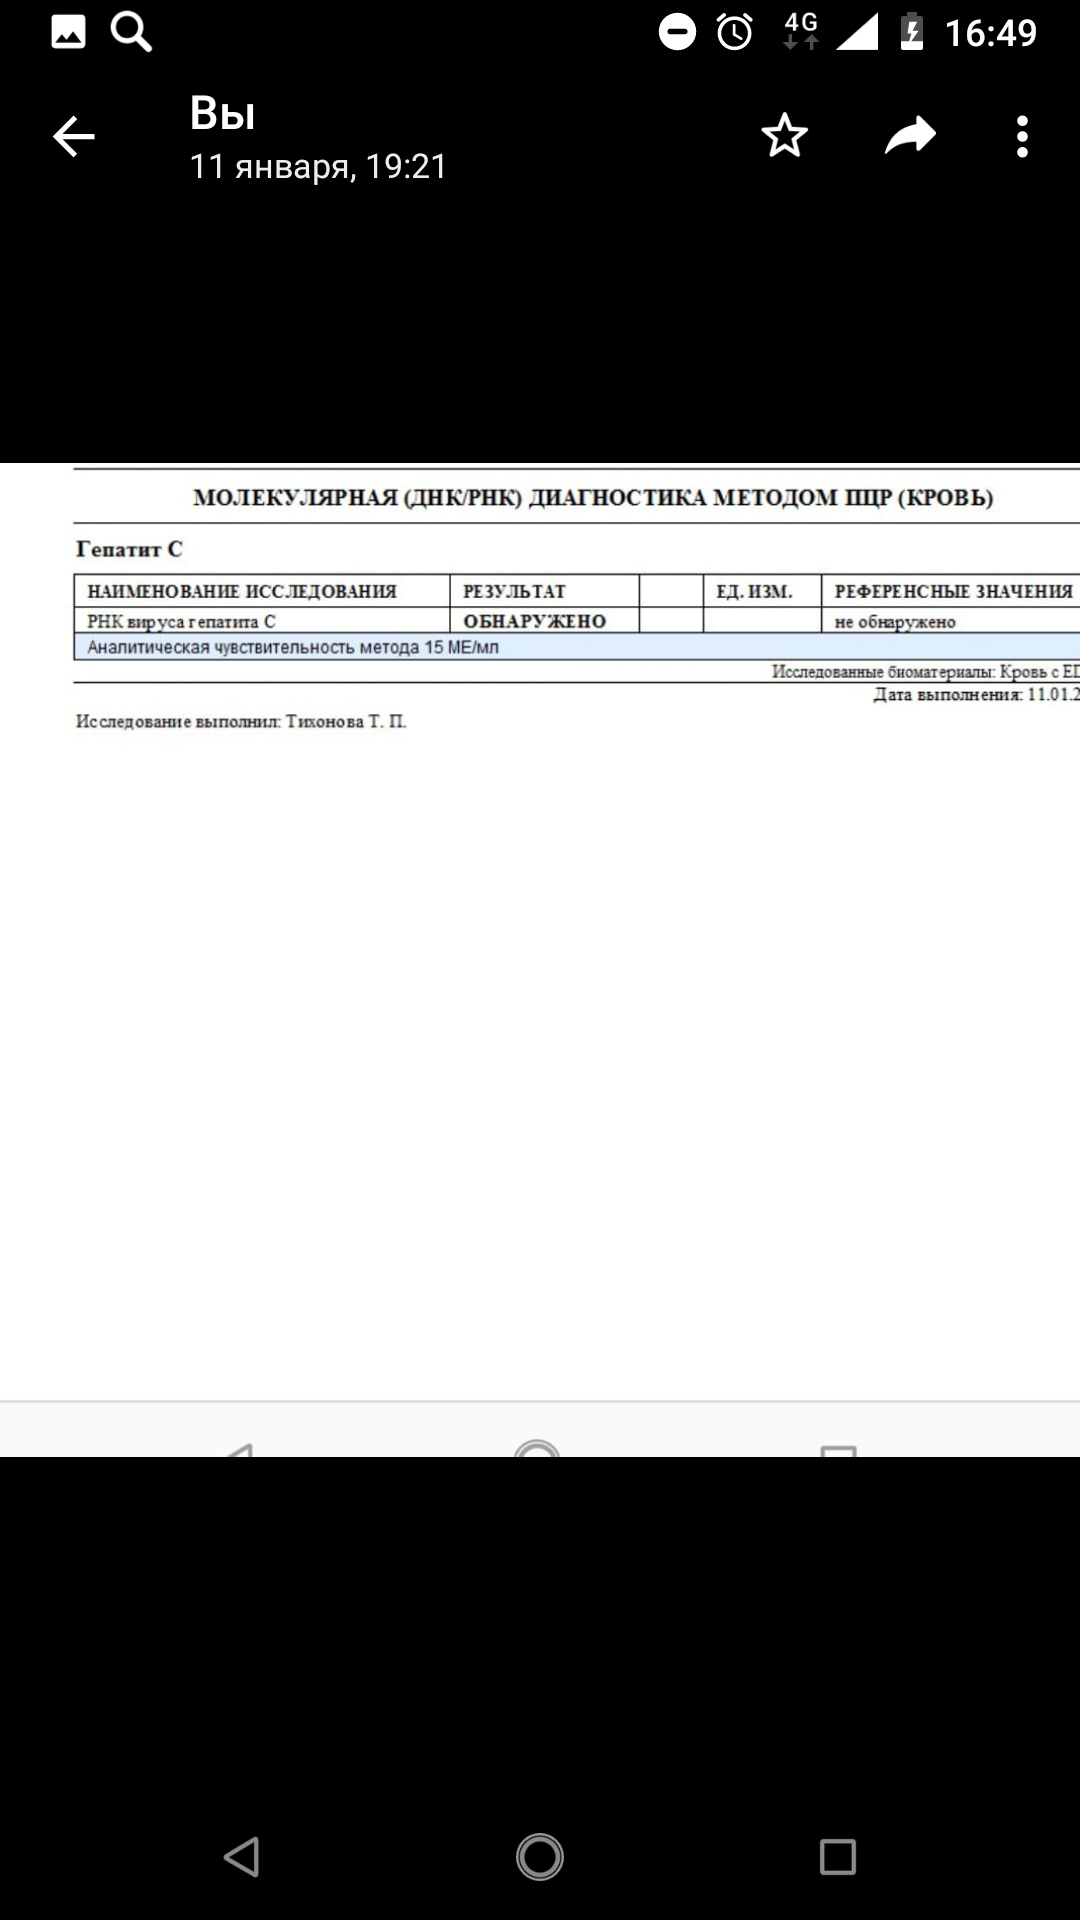Screen dimensions: 1080x1920
Task: Tap the do-not-disturb status icon
Action: pos(677,33)
